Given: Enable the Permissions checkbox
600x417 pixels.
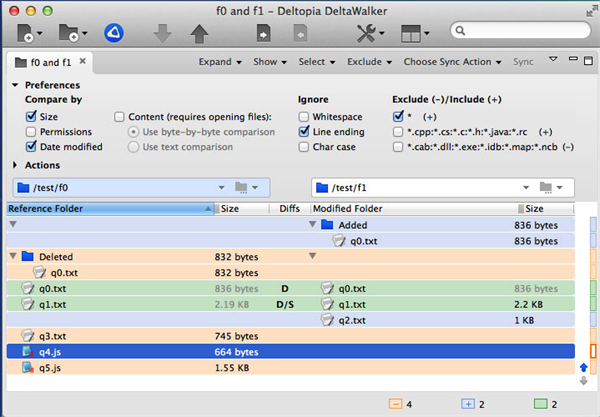Looking at the screenshot, I should (x=31, y=132).
